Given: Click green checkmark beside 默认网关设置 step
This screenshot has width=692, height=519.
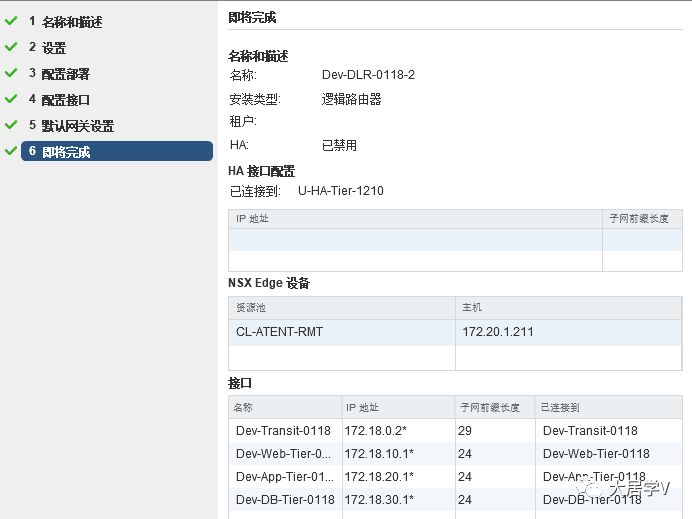Looking at the screenshot, I should [x=11, y=125].
